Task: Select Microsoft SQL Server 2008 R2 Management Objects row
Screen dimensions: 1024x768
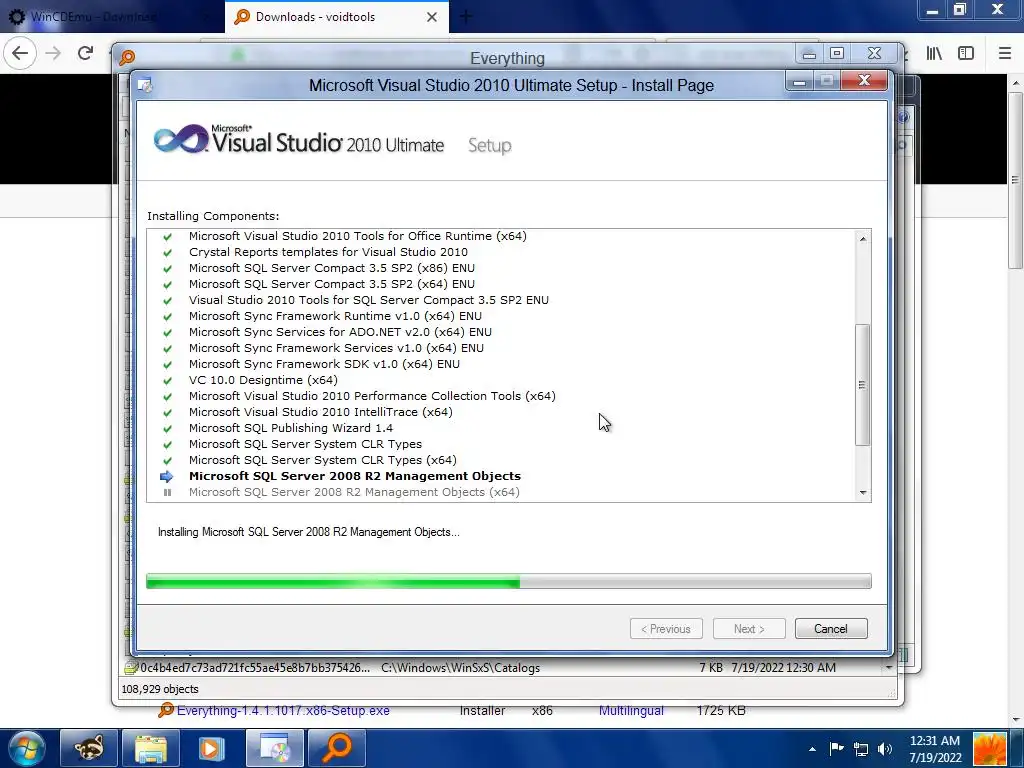Action: pyautogui.click(x=355, y=476)
